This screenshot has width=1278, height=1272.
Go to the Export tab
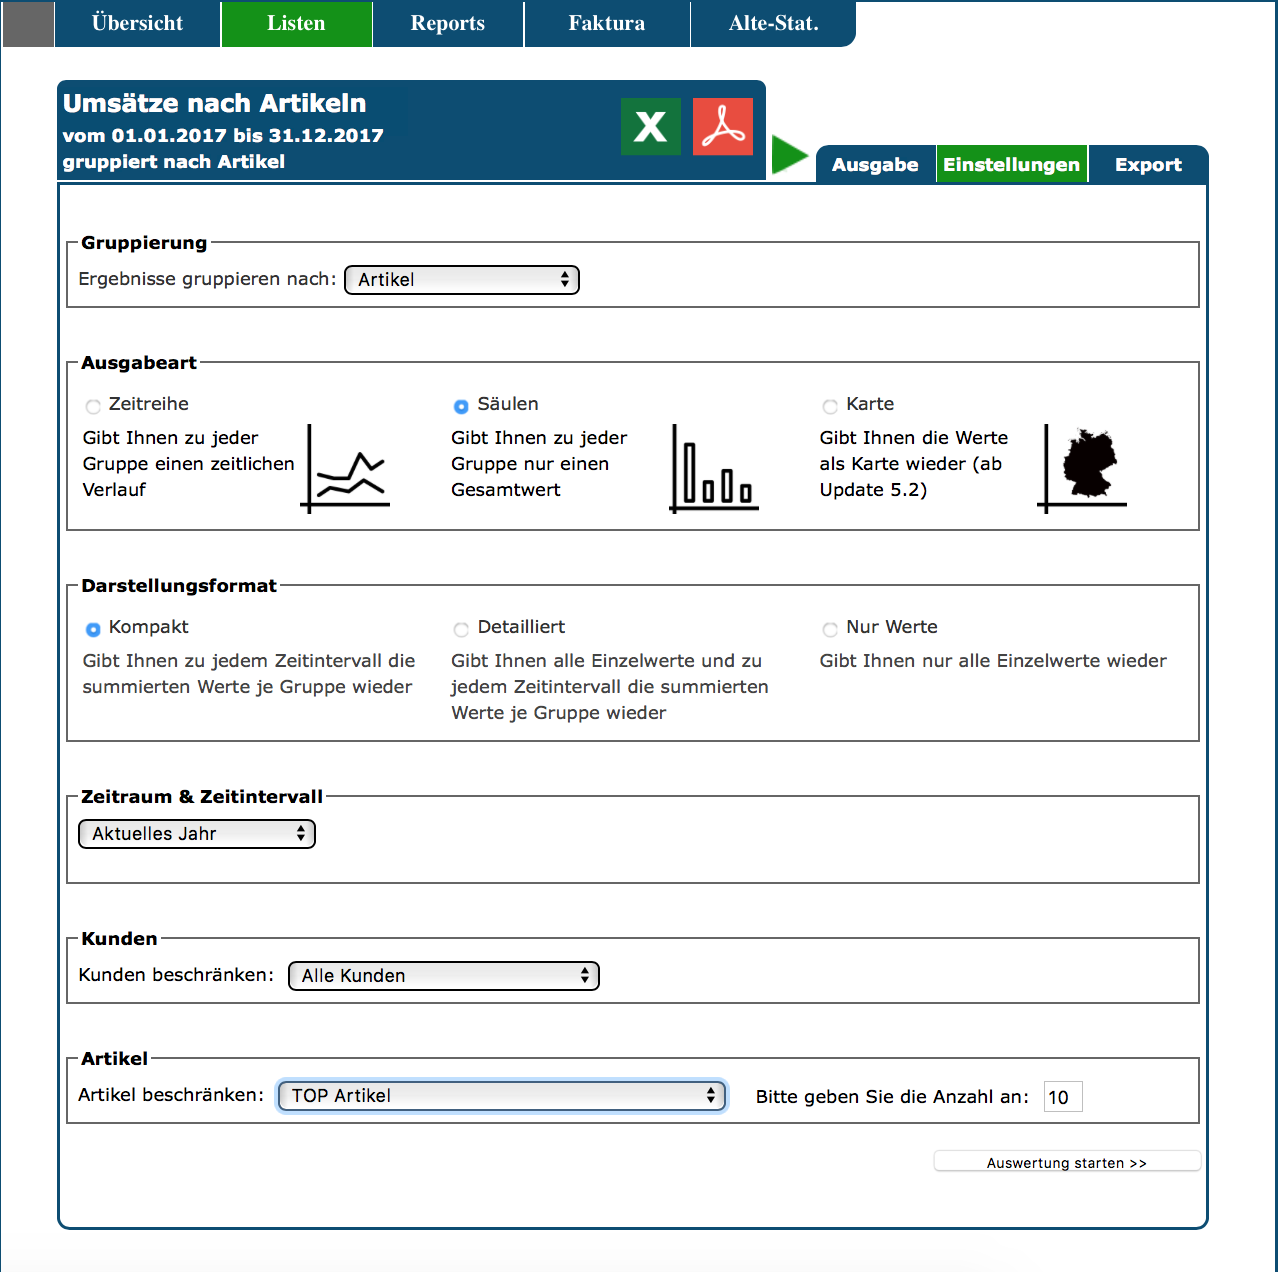[x=1148, y=165]
